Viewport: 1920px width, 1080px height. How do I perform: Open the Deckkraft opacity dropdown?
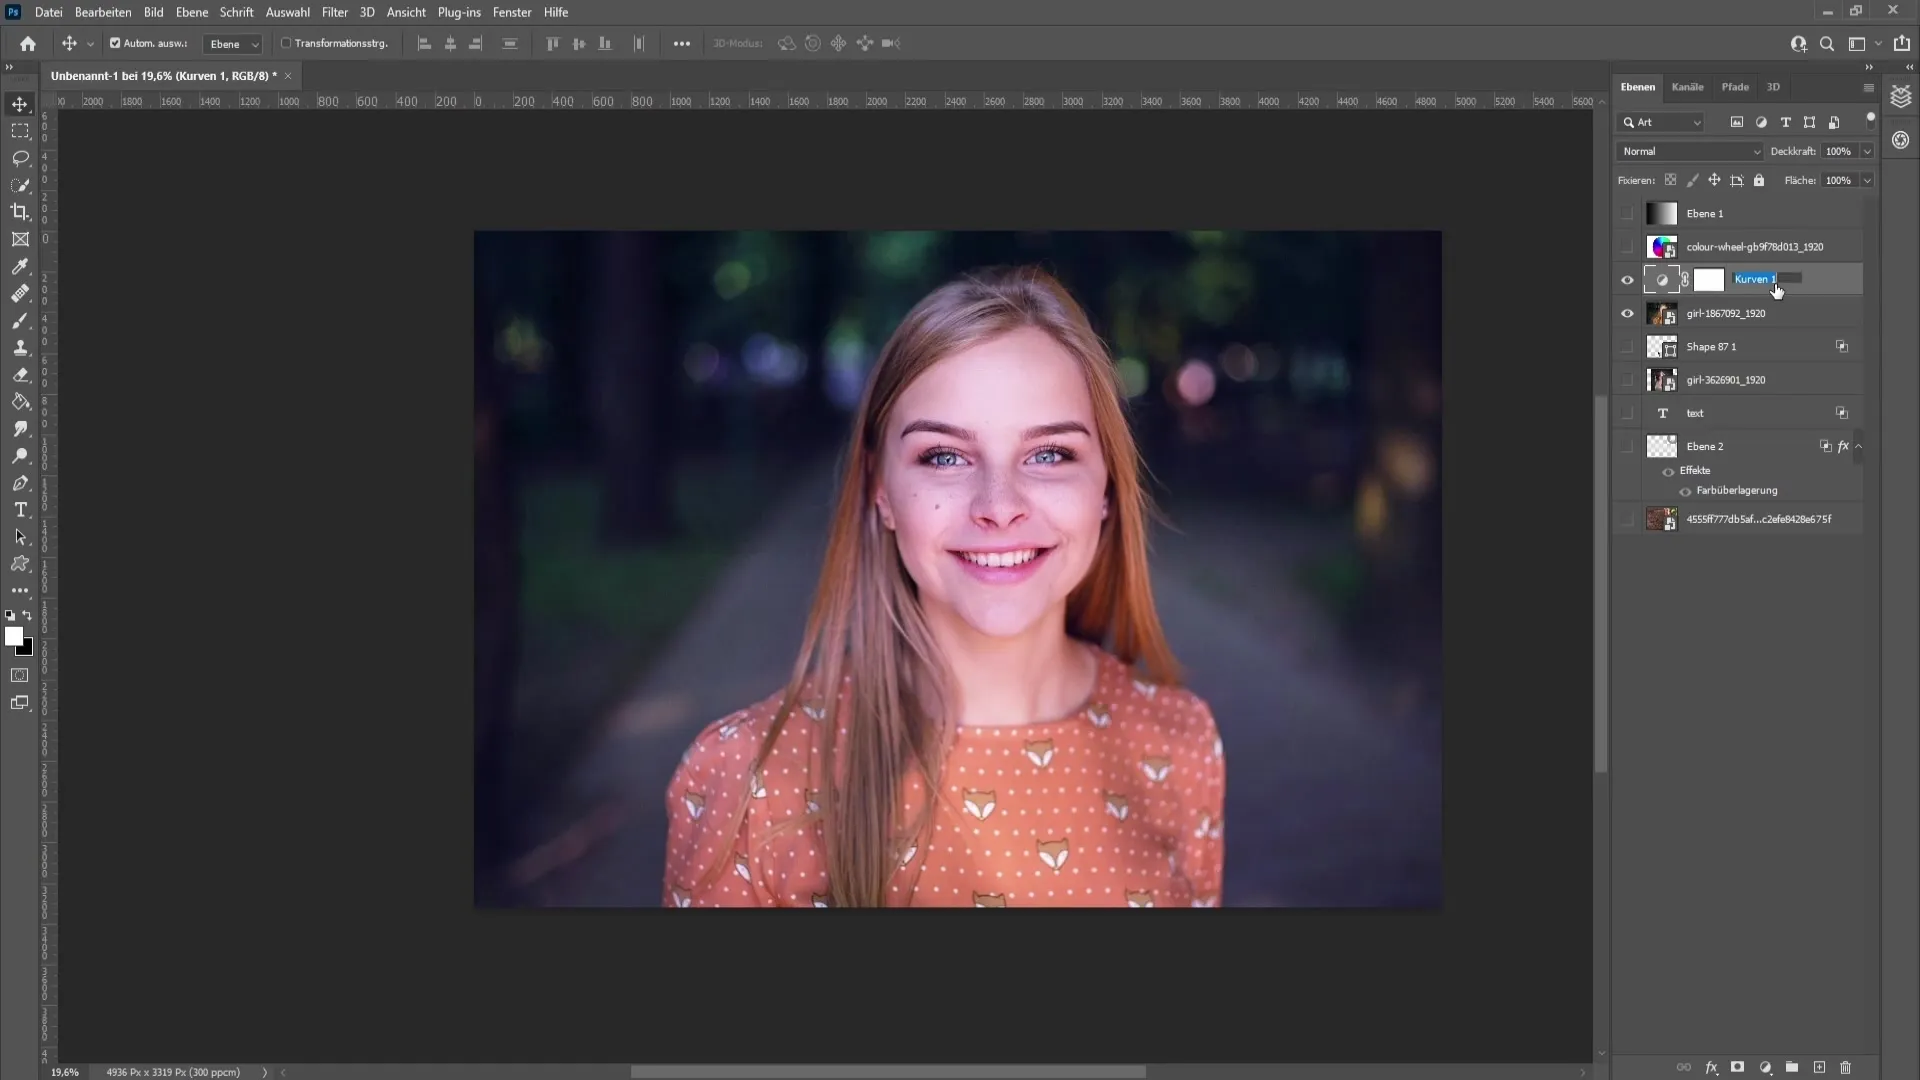[1867, 150]
